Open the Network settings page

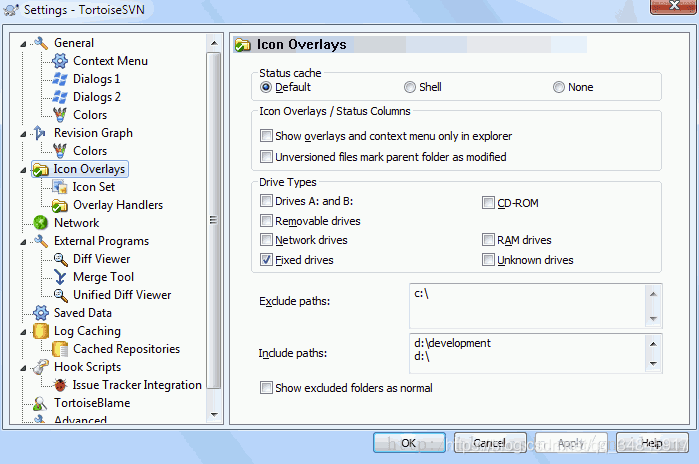(76, 223)
